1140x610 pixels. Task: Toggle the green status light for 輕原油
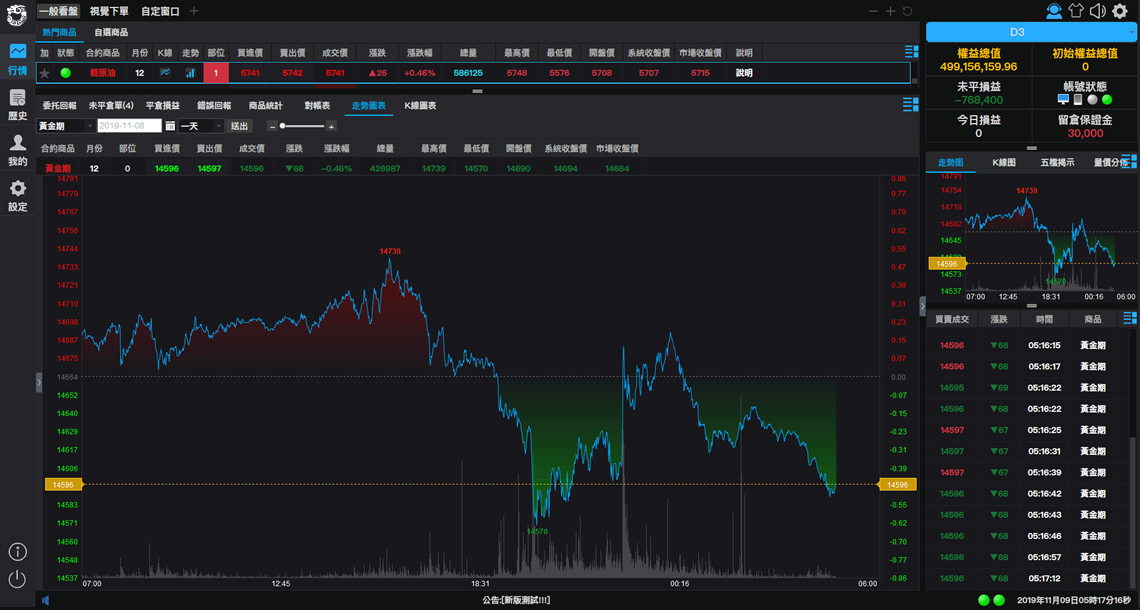[65, 73]
